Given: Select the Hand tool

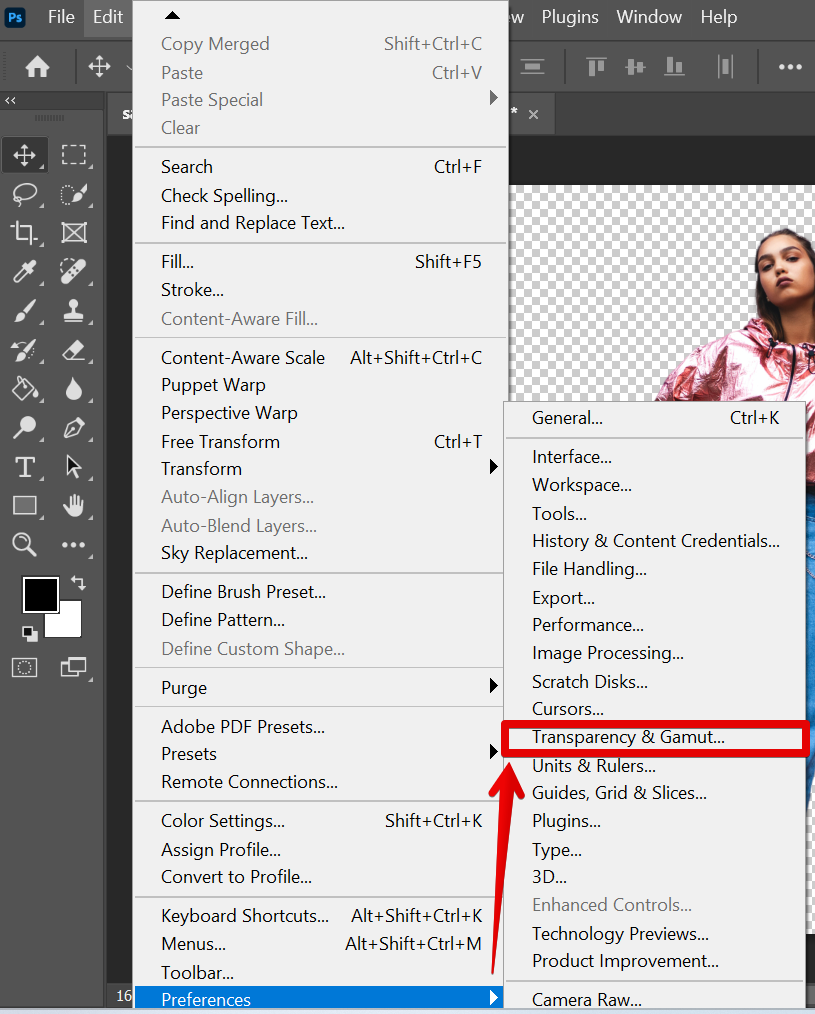Looking at the screenshot, I should pos(74,506).
